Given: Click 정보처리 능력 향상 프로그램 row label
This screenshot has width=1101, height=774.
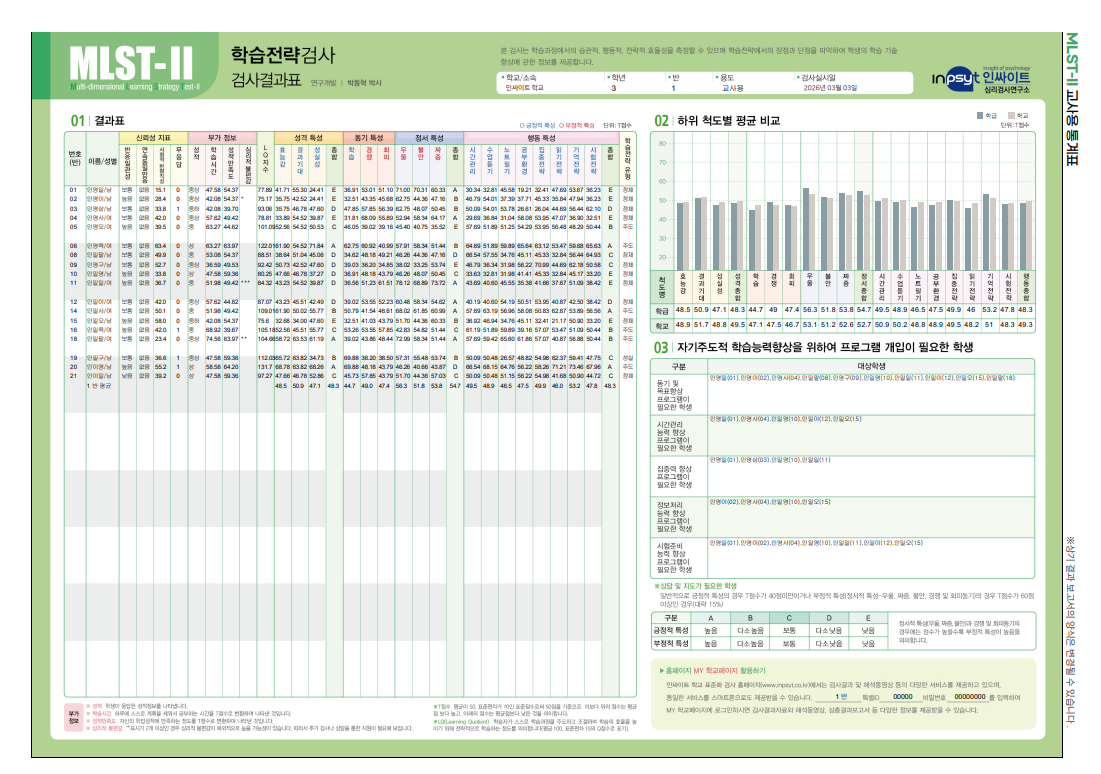Looking at the screenshot, I should click(x=674, y=517).
